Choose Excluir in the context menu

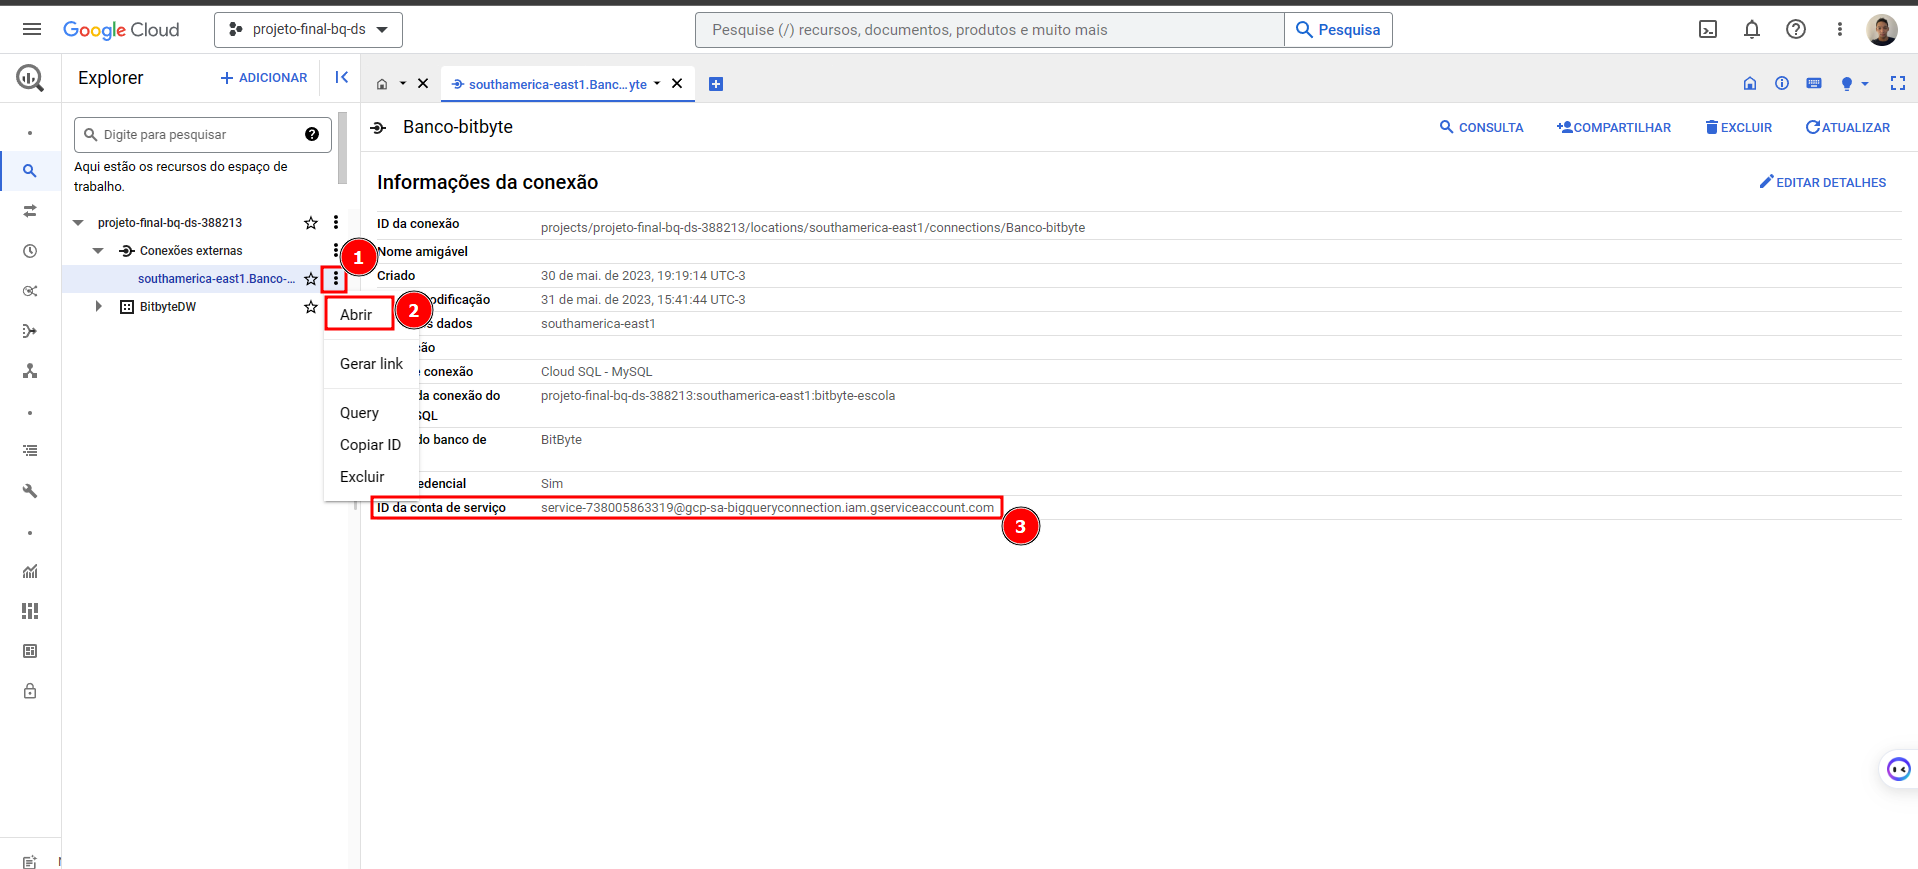(371, 477)
